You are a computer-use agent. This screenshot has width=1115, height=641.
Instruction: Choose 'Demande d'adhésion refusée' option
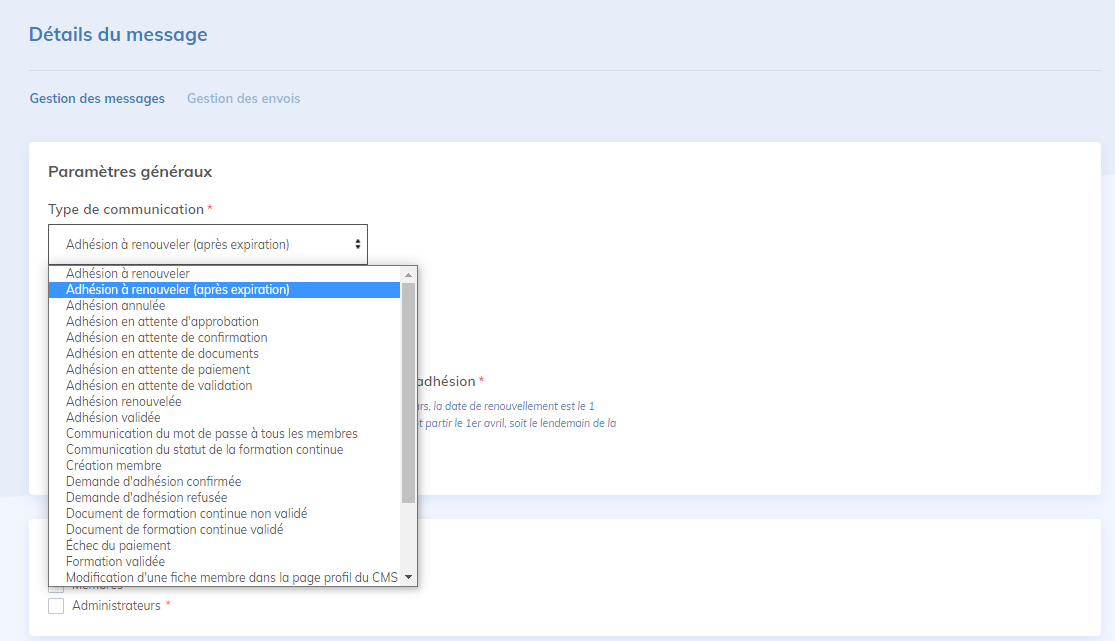point(146,498)
